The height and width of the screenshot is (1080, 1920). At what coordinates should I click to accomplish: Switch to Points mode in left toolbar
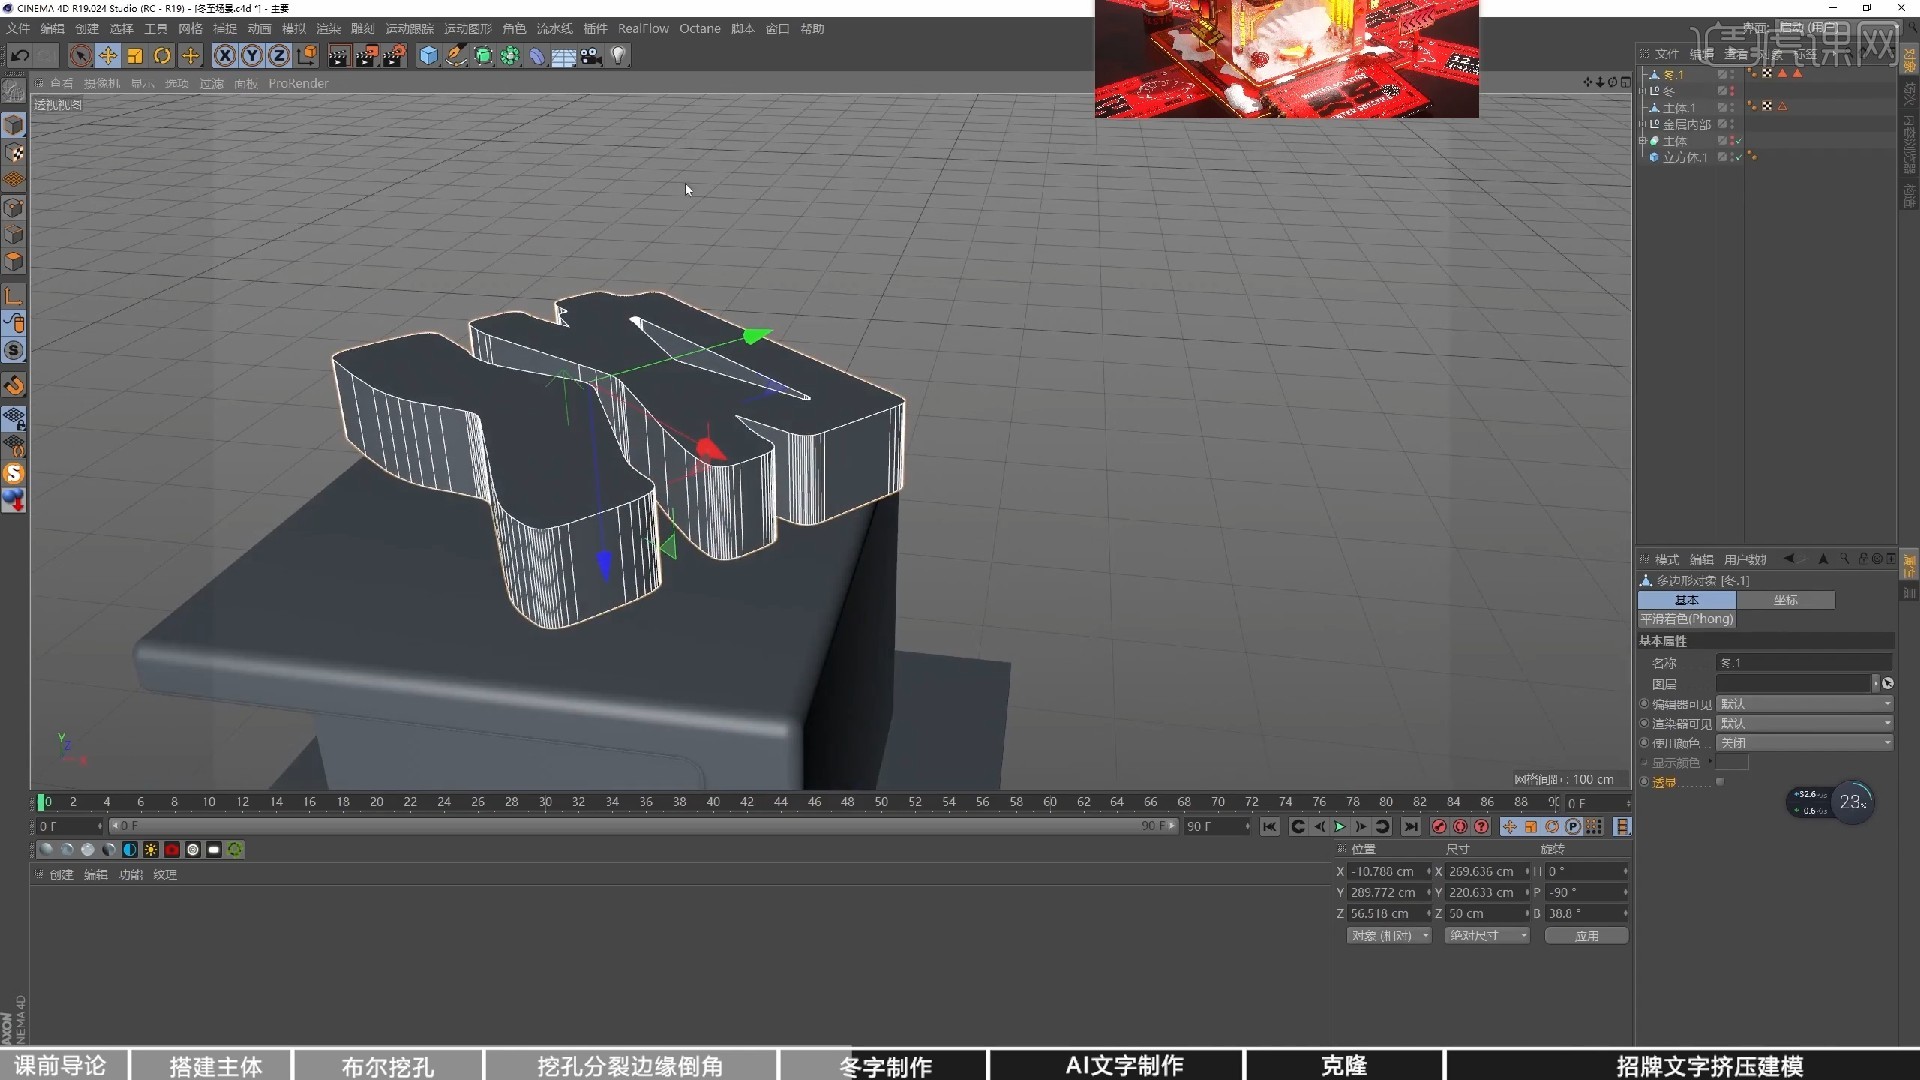coord(14,207)
